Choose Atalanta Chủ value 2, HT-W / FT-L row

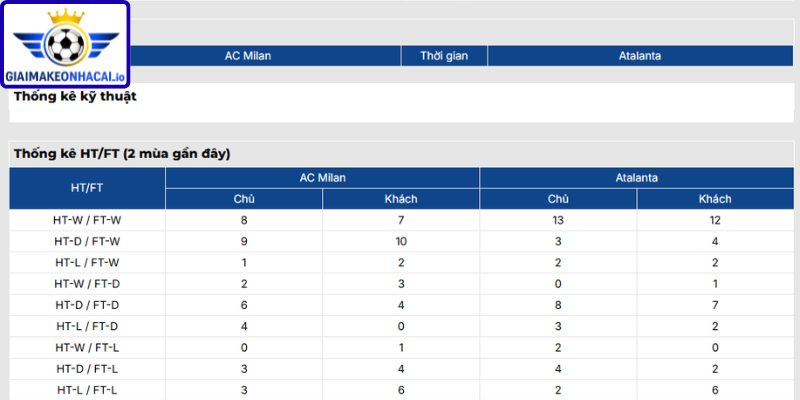558,348
